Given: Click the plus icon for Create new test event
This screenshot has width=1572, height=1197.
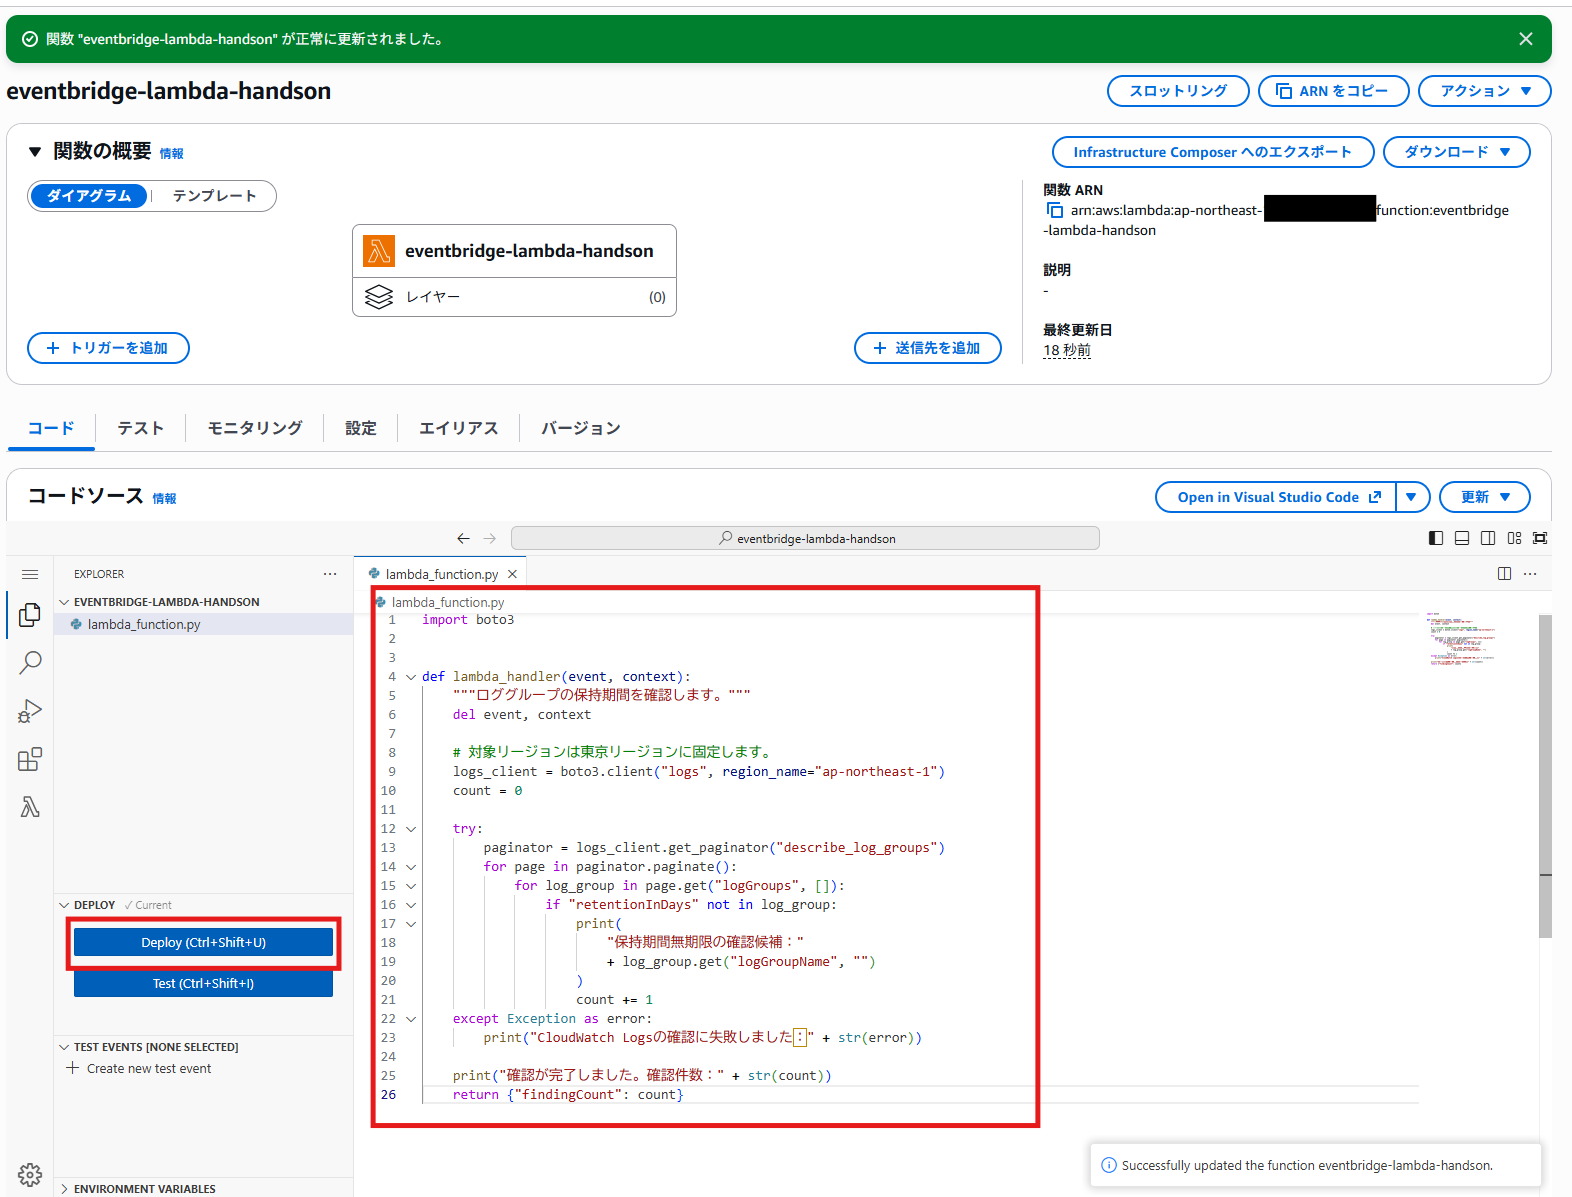Looking at the screenshot, I should pos(72,1068).
